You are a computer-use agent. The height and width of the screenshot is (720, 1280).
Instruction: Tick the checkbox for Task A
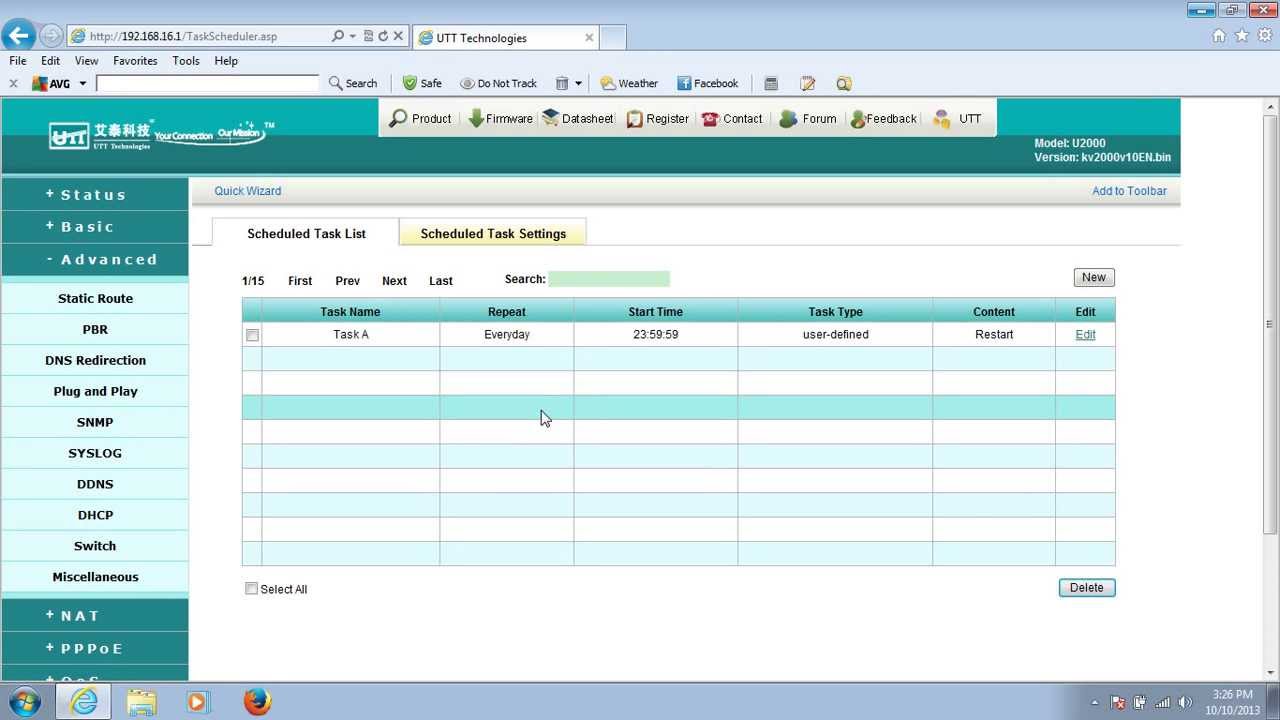[252, 335]
